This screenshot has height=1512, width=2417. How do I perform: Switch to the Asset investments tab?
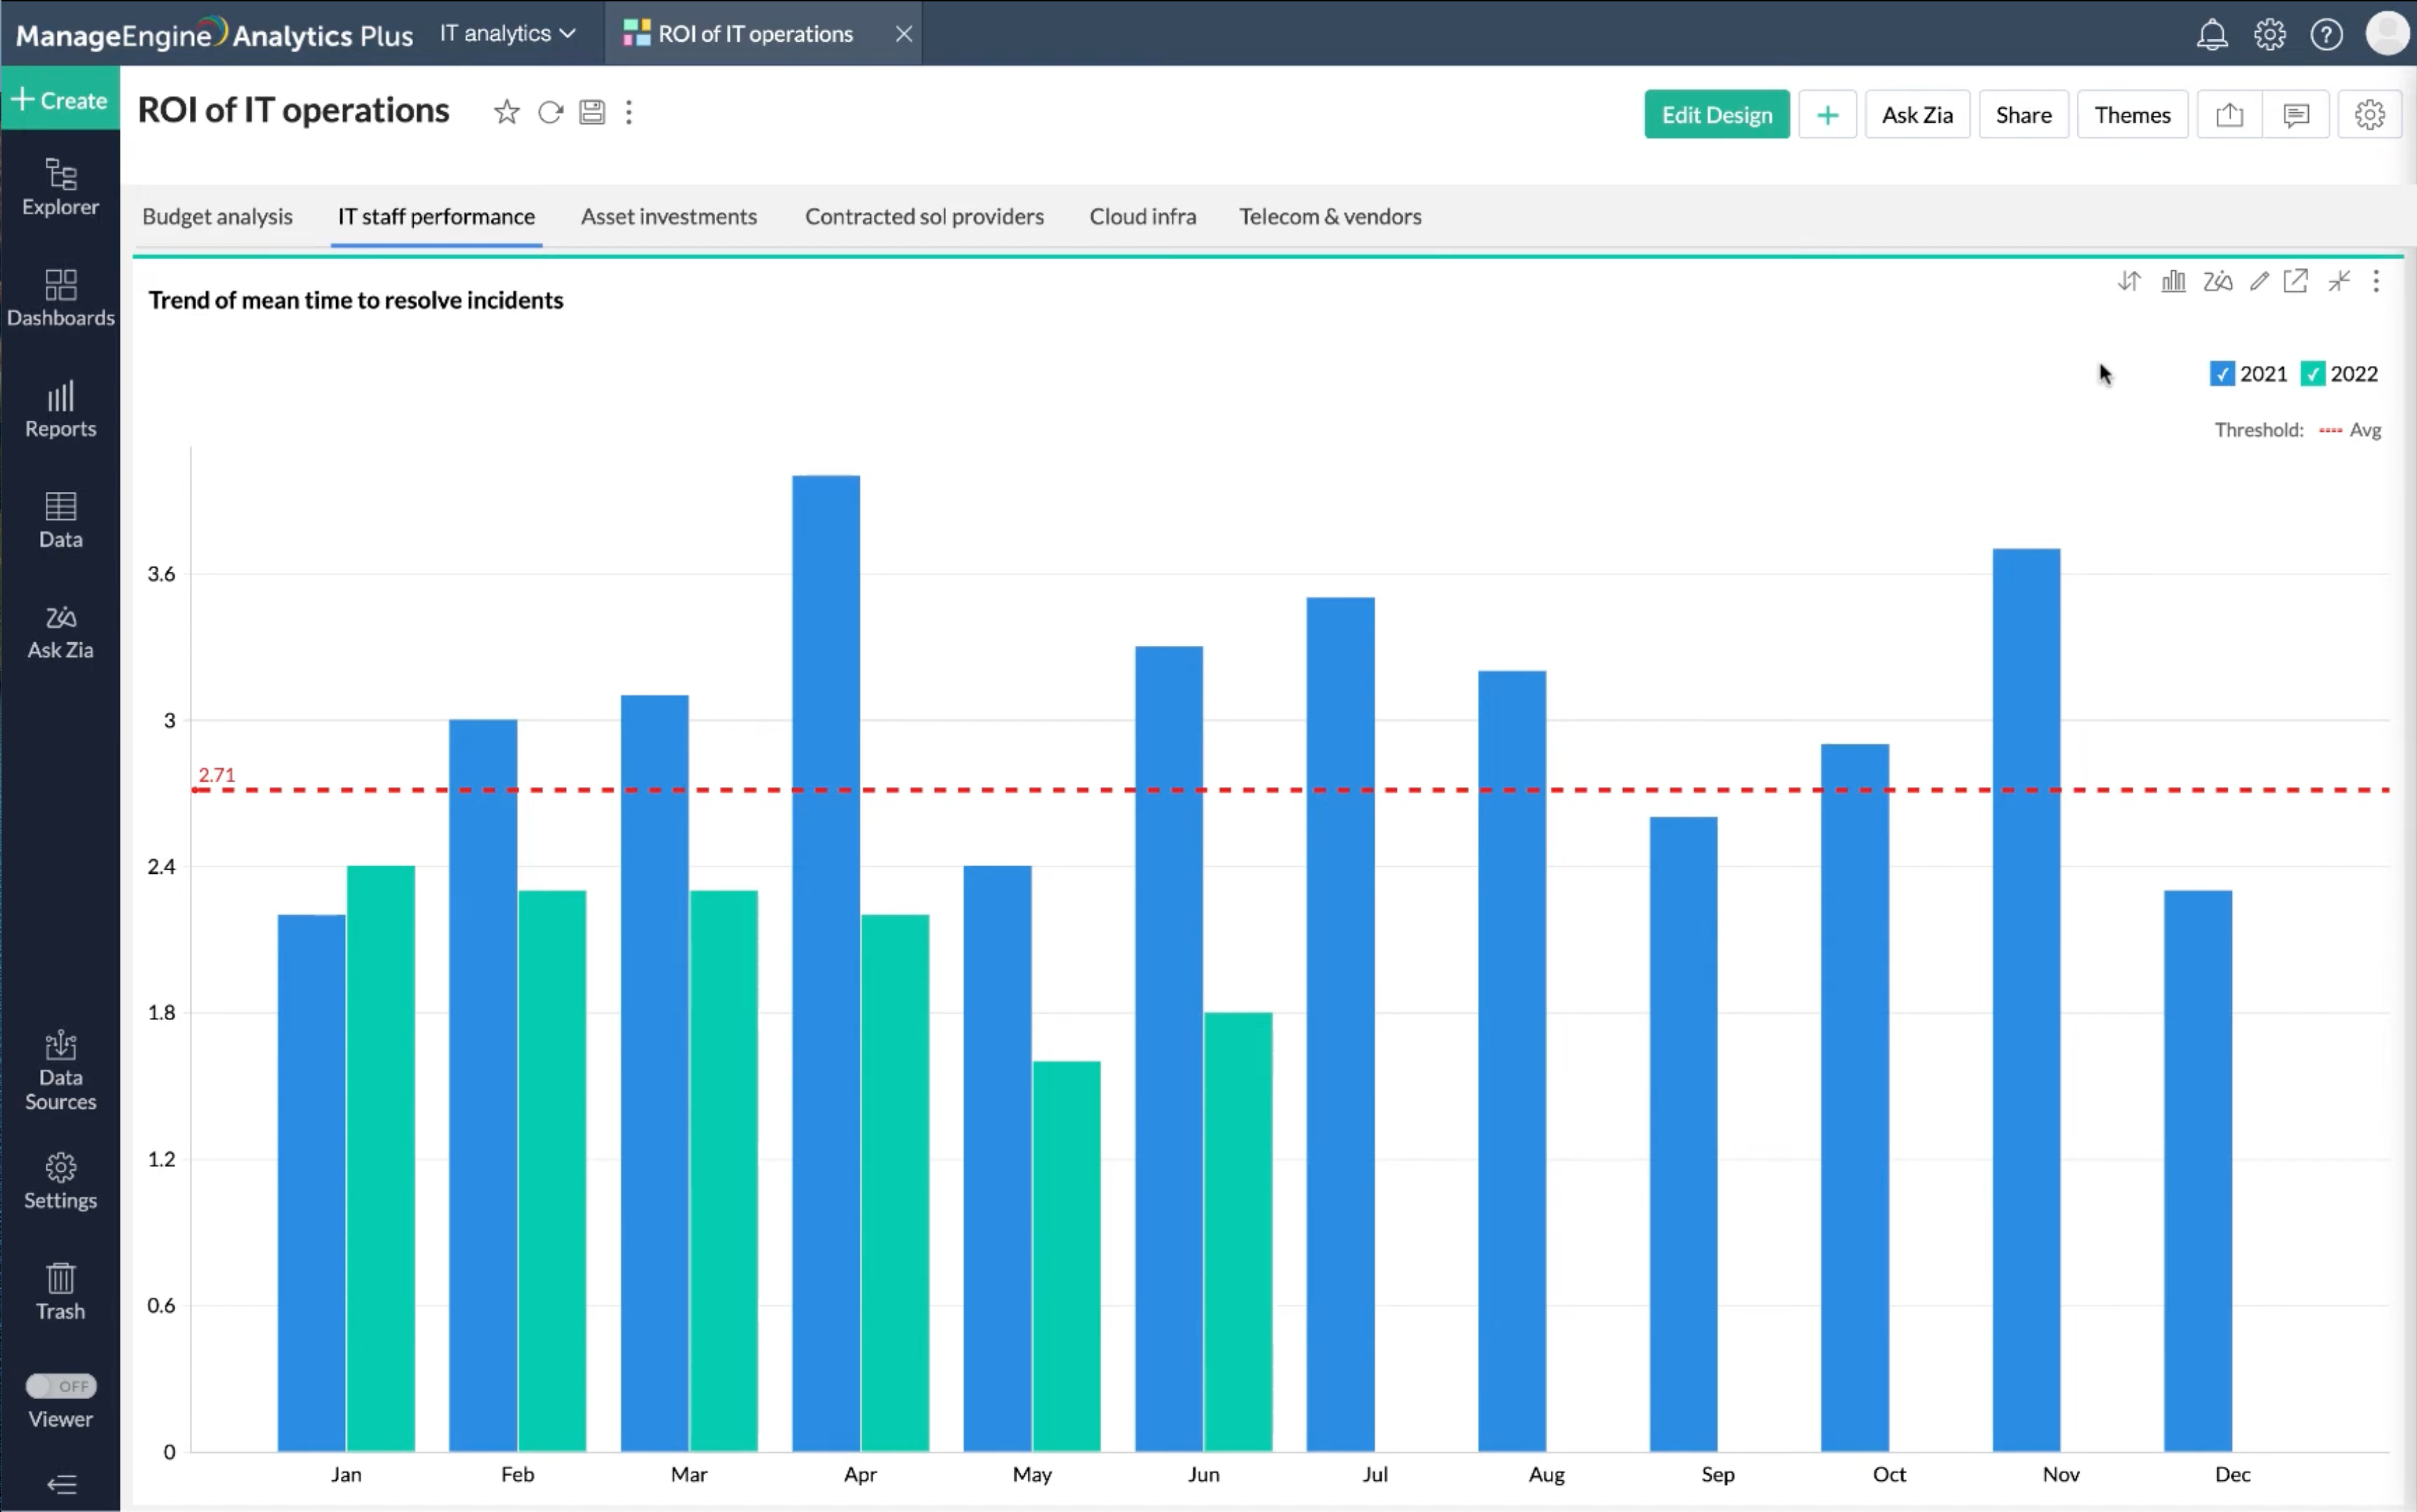(668, 216)
